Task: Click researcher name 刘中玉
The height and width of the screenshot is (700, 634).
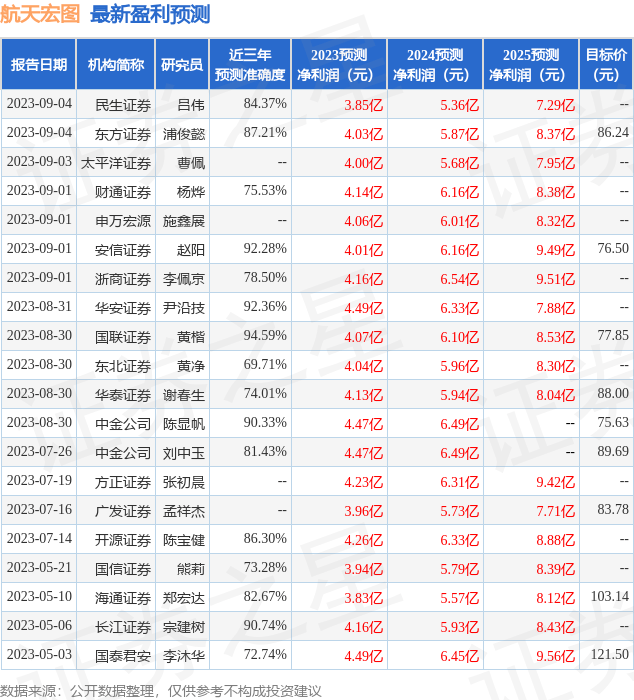Action: point(184,453)
